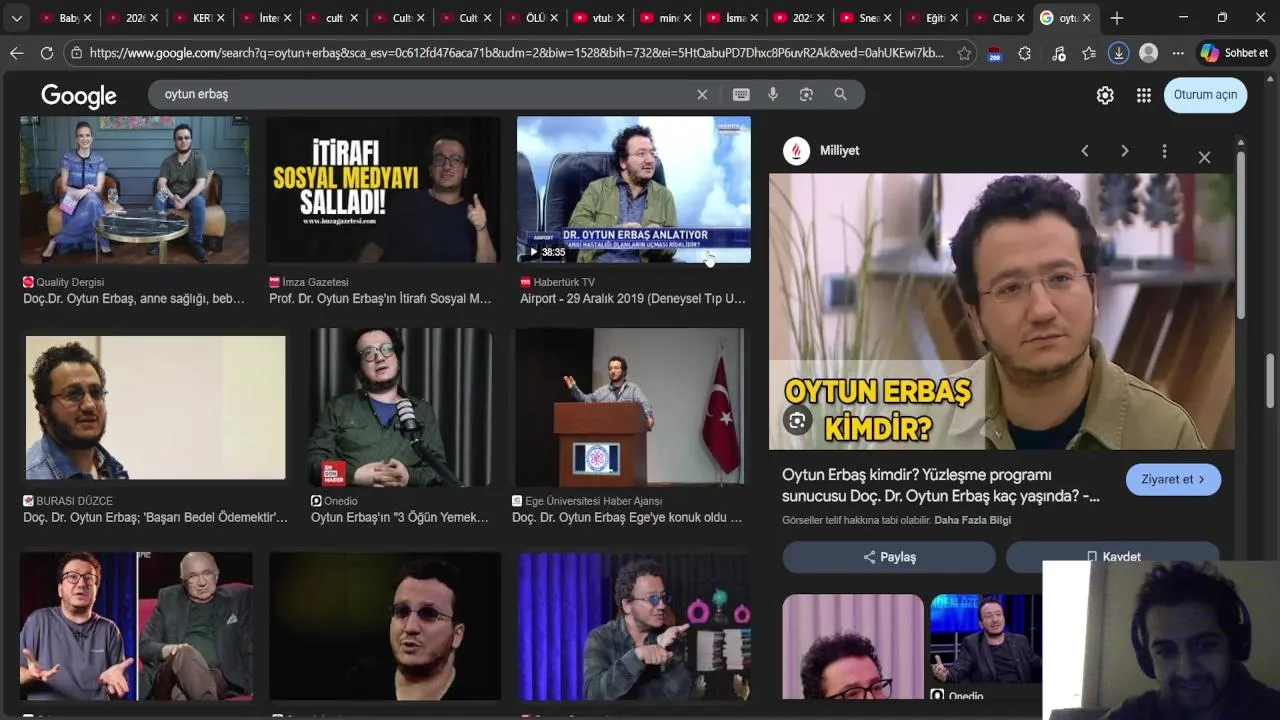Open the browser profile avatar icon
Viewport: 1280px width, 720px height.
pyautogui.click(x=1149, y=53)
